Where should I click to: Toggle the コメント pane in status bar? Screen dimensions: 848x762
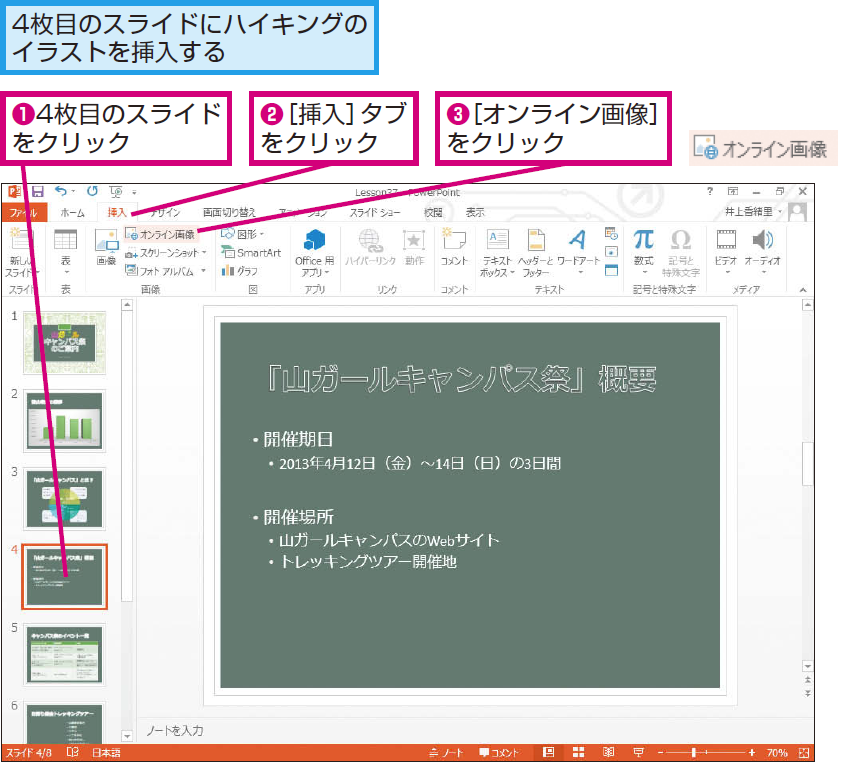499,752
